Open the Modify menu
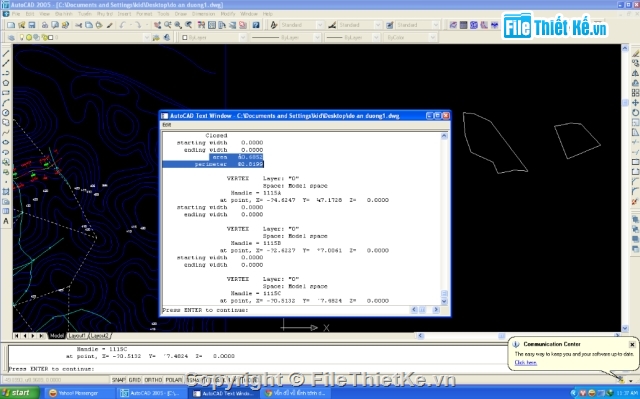The height and width of the screenshot is (399, 640). click(228, 14)
